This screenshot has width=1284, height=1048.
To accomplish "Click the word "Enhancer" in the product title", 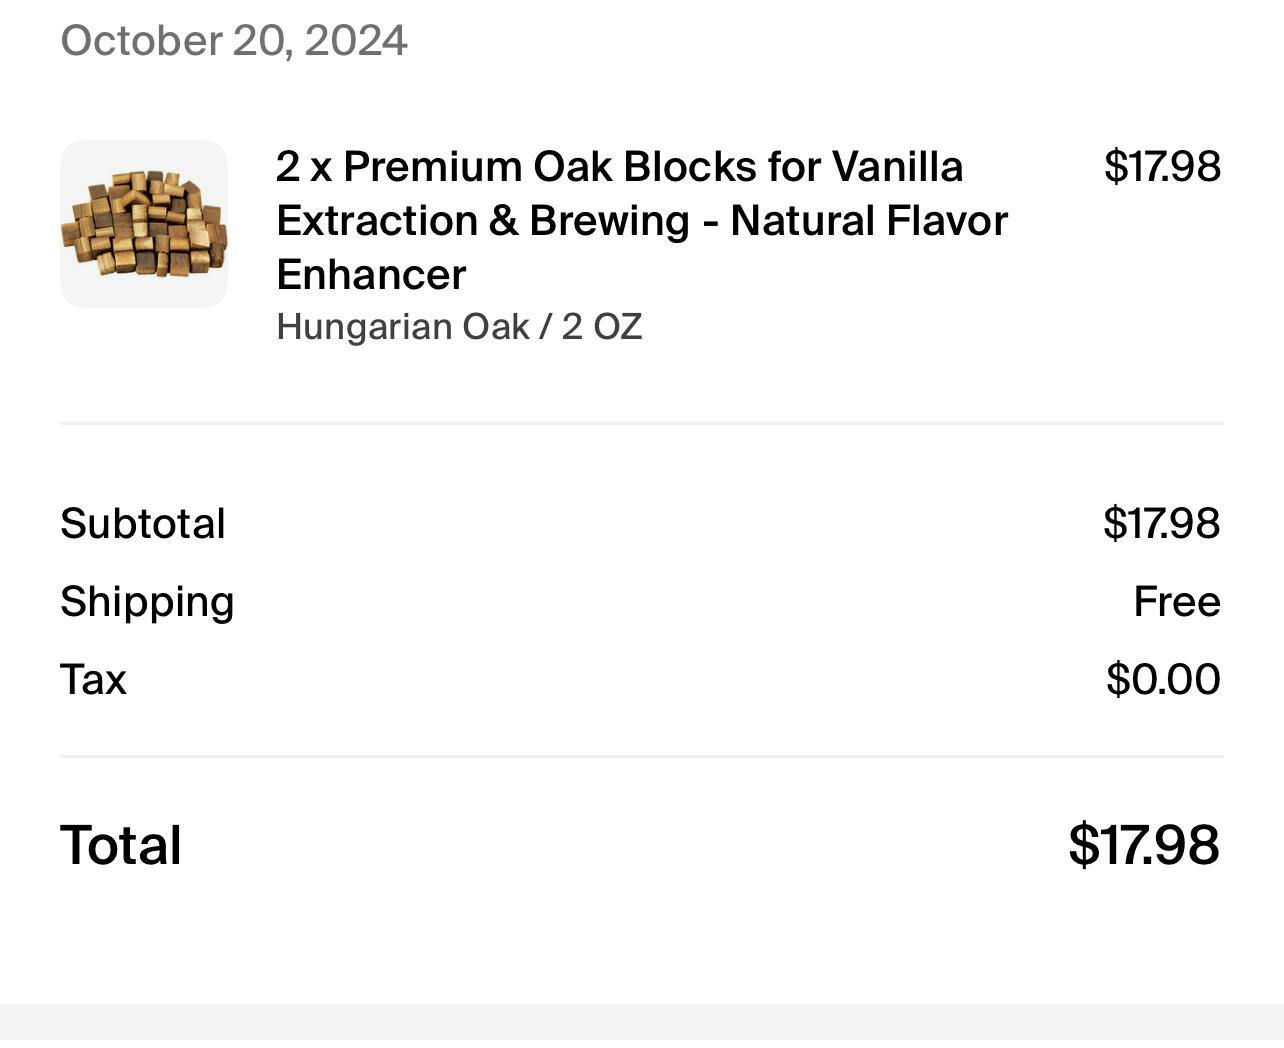I will point(371,275).
